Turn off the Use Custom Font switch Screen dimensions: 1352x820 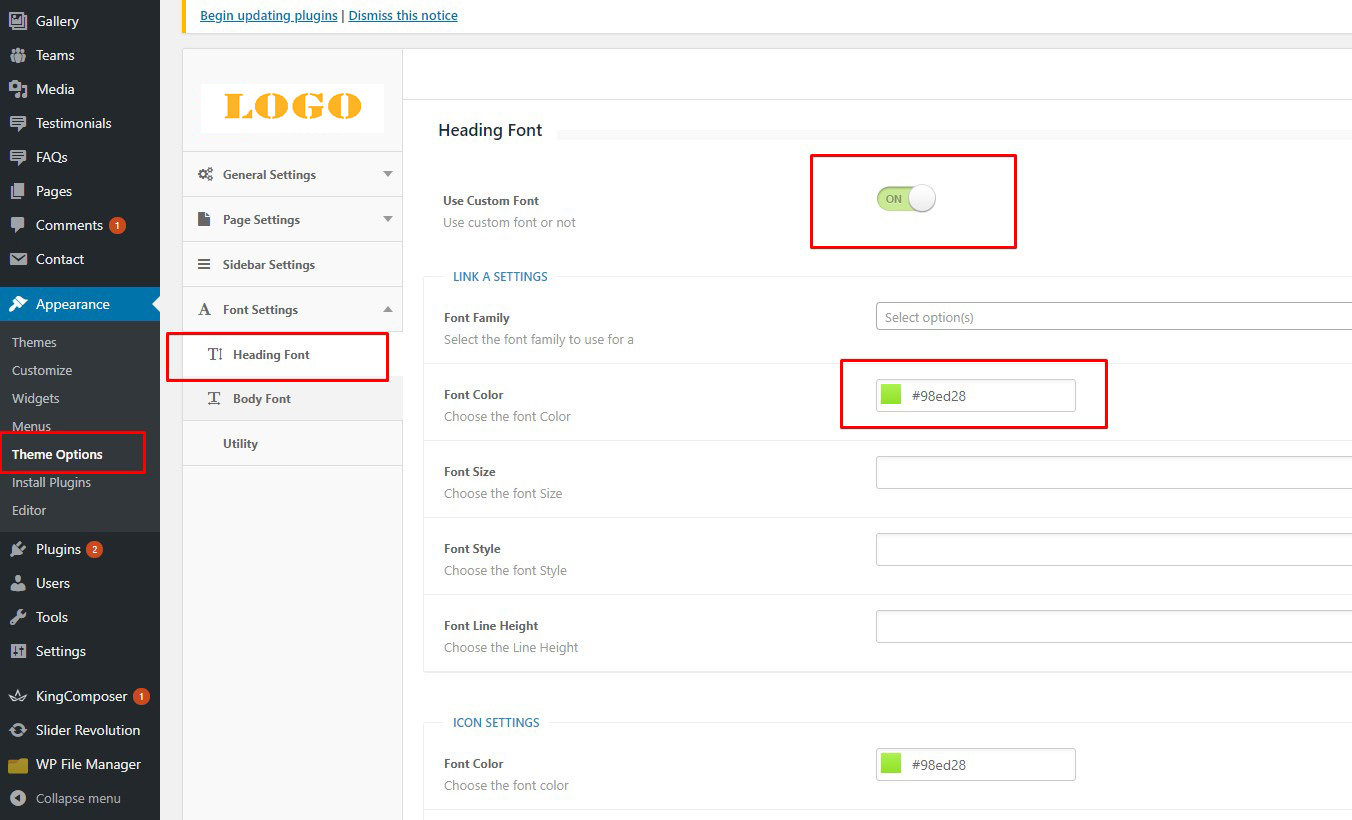point(906,199)
